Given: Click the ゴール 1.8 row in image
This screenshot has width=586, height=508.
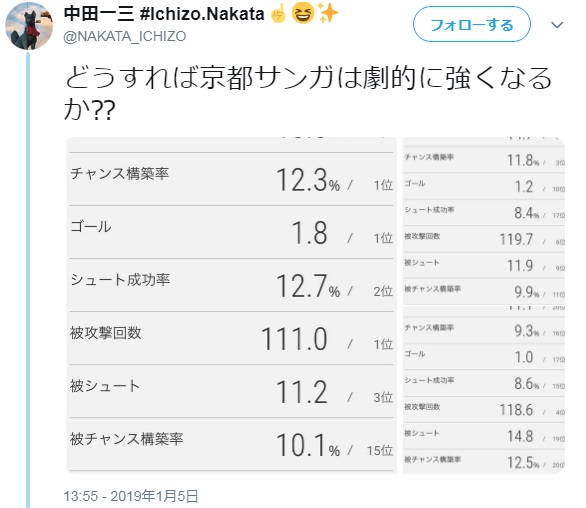Looking at the screenshot, I should (232, 232).
